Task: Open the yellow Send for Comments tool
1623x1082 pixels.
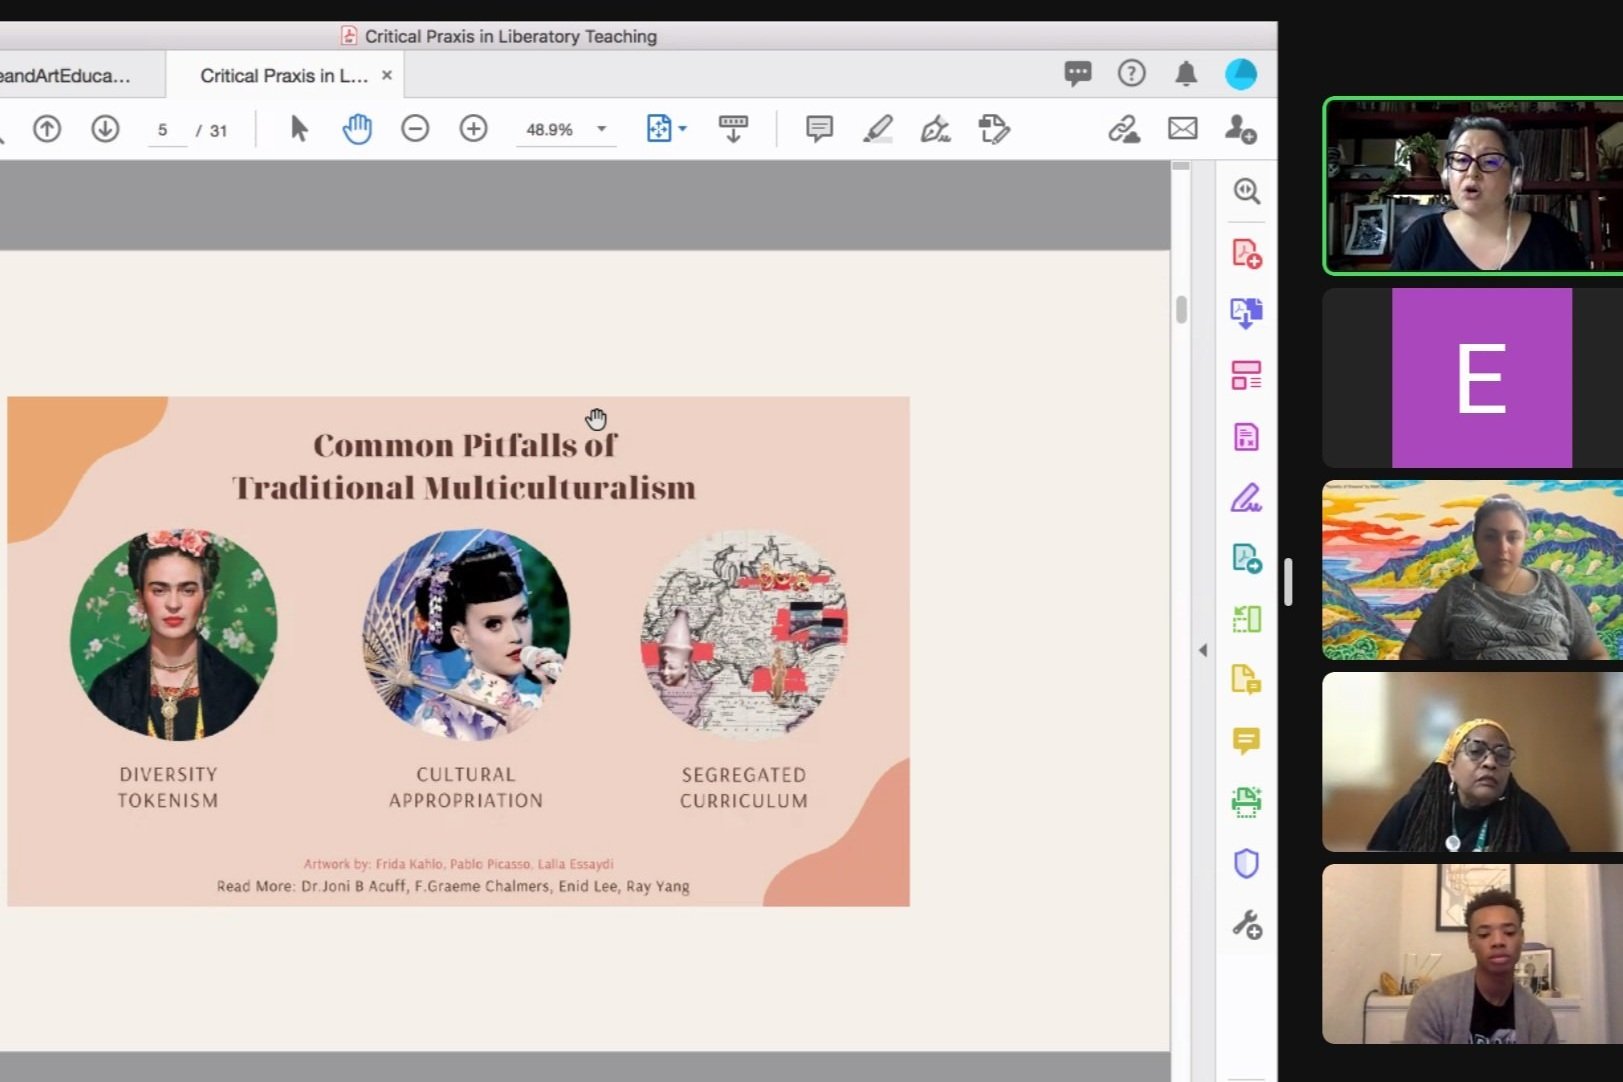Action: click(x=1246, y=680)
